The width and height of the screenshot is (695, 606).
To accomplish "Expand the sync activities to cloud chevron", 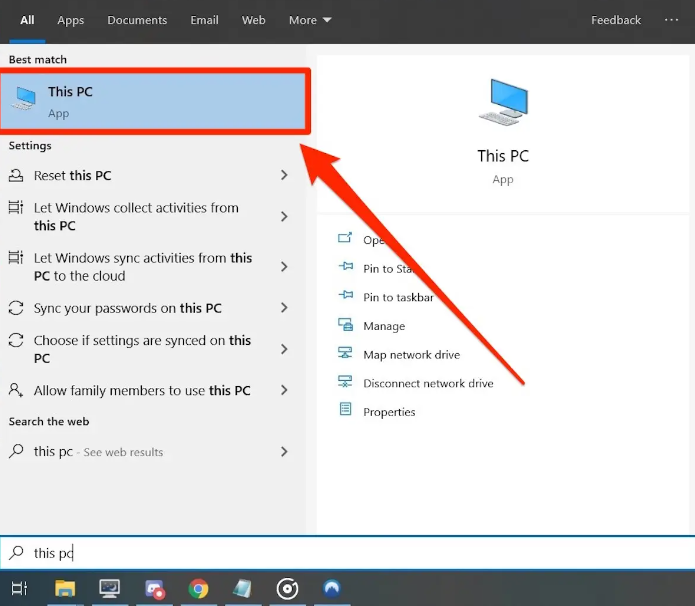I will (x=284, y=266).
